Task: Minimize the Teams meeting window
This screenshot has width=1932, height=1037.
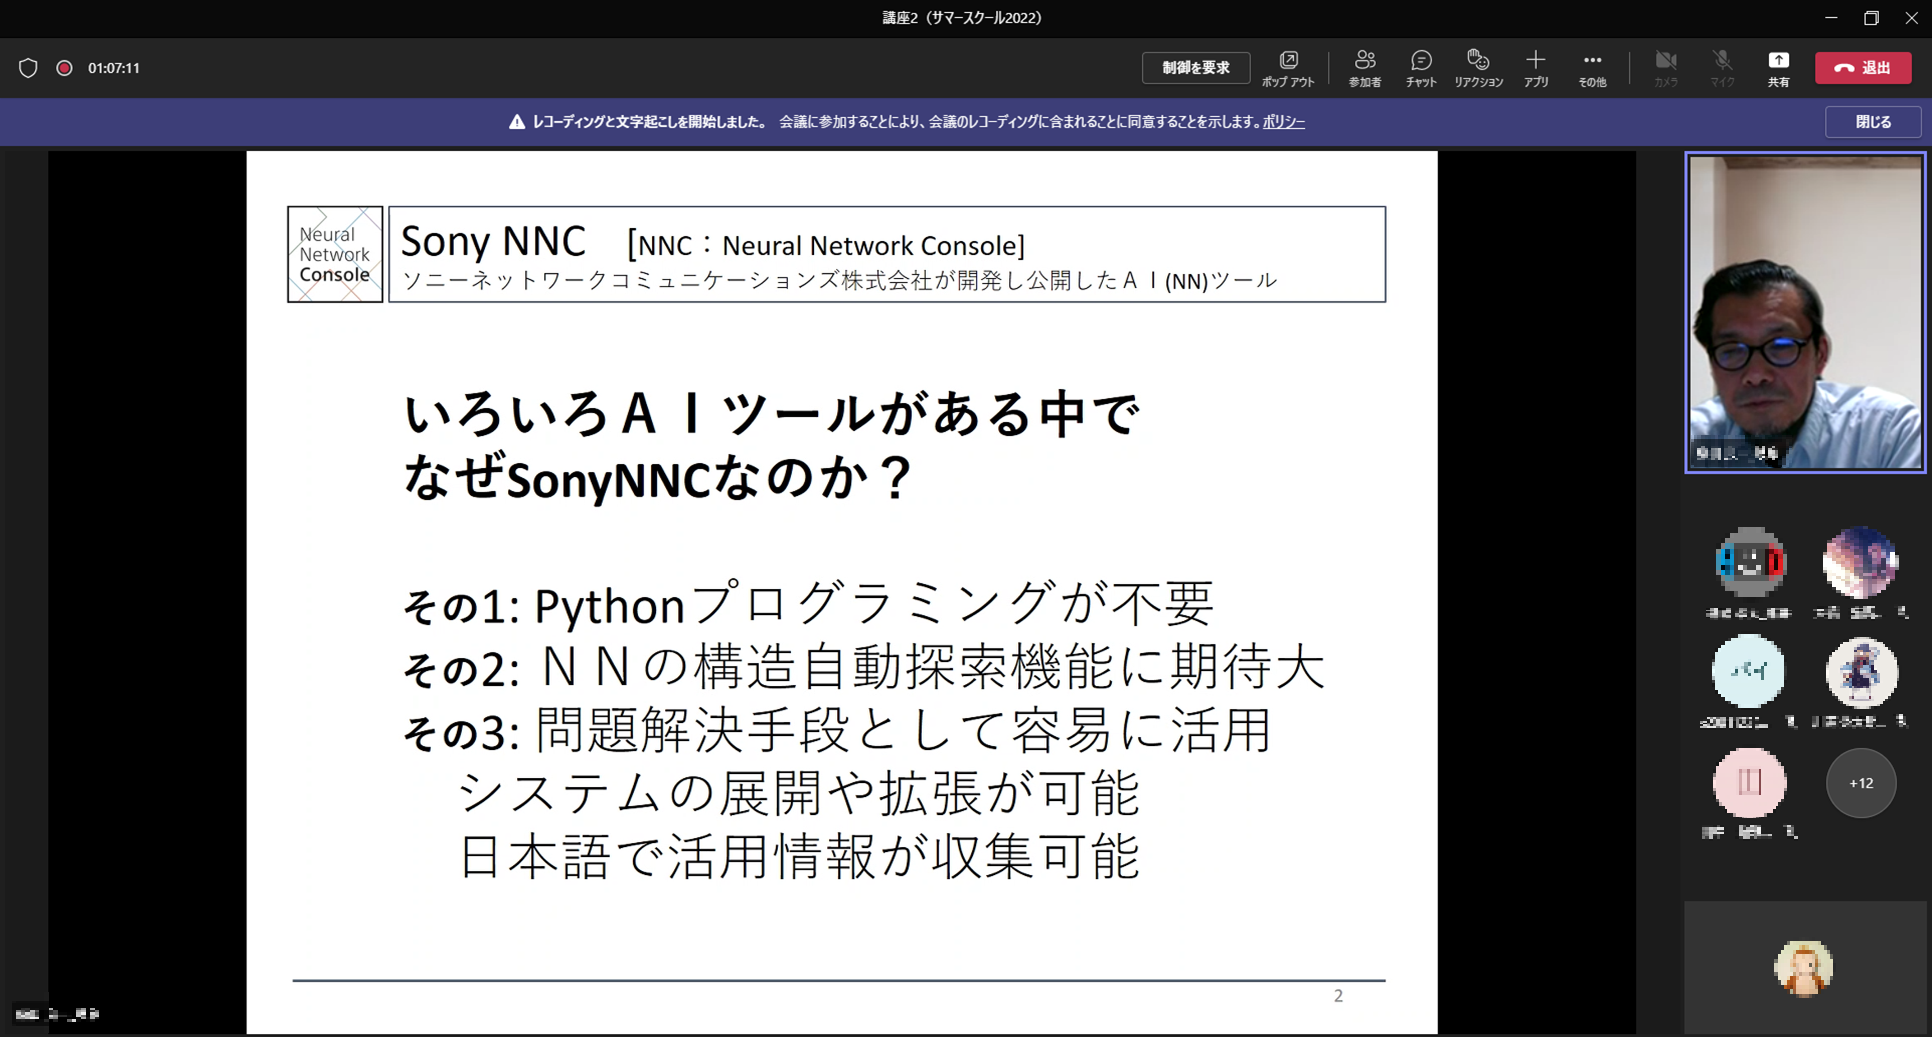Action: click(x=1831, y=18)
